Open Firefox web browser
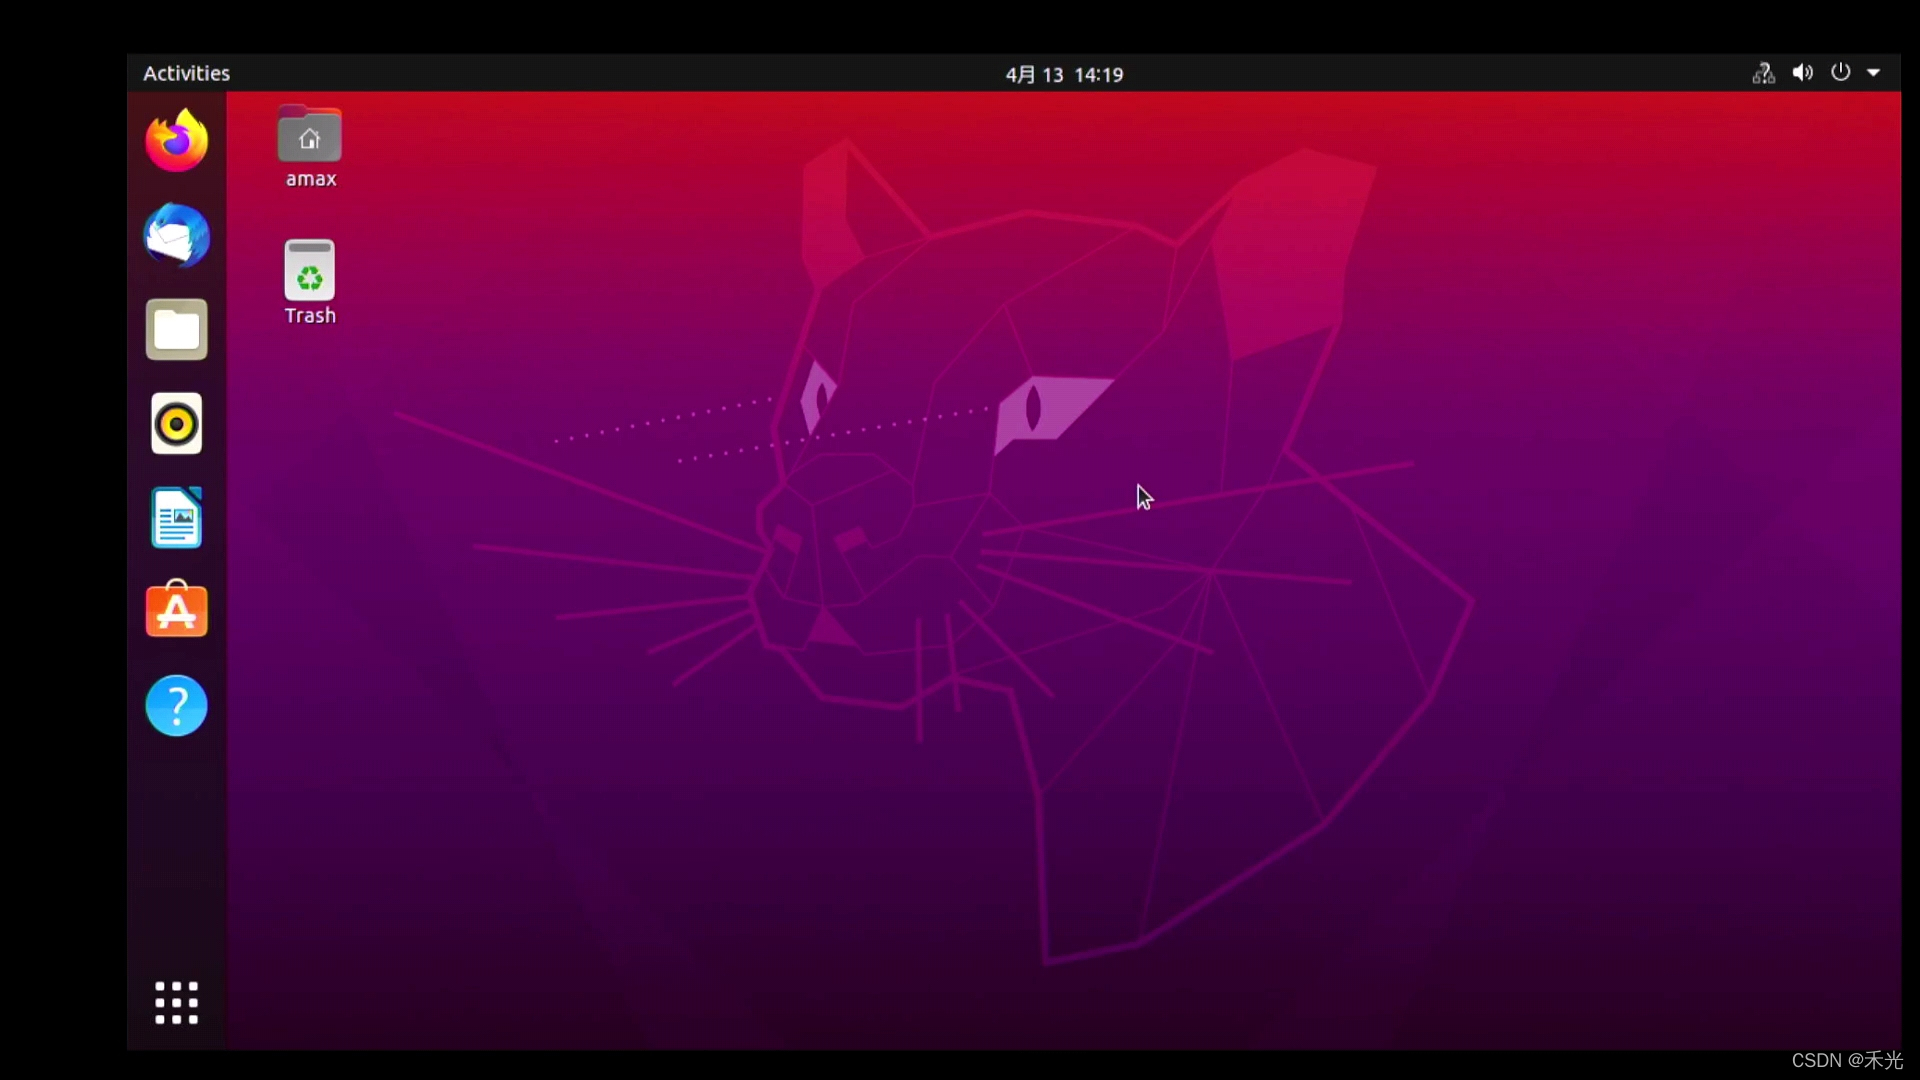 (x=175, y=141)
